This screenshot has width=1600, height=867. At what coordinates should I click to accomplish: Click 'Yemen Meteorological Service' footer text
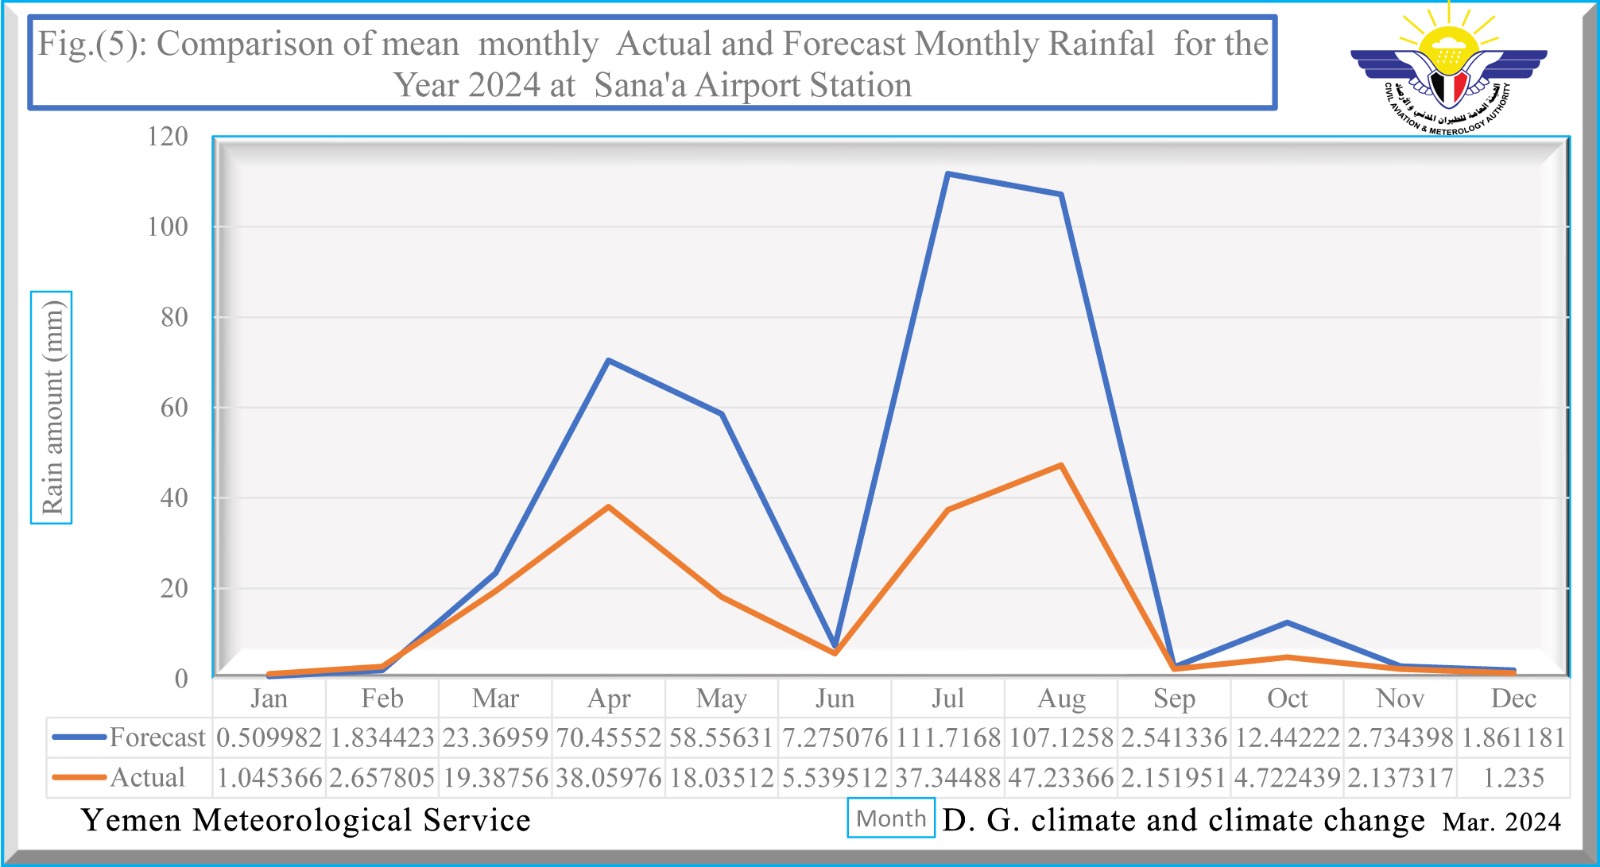click(306, 820)
